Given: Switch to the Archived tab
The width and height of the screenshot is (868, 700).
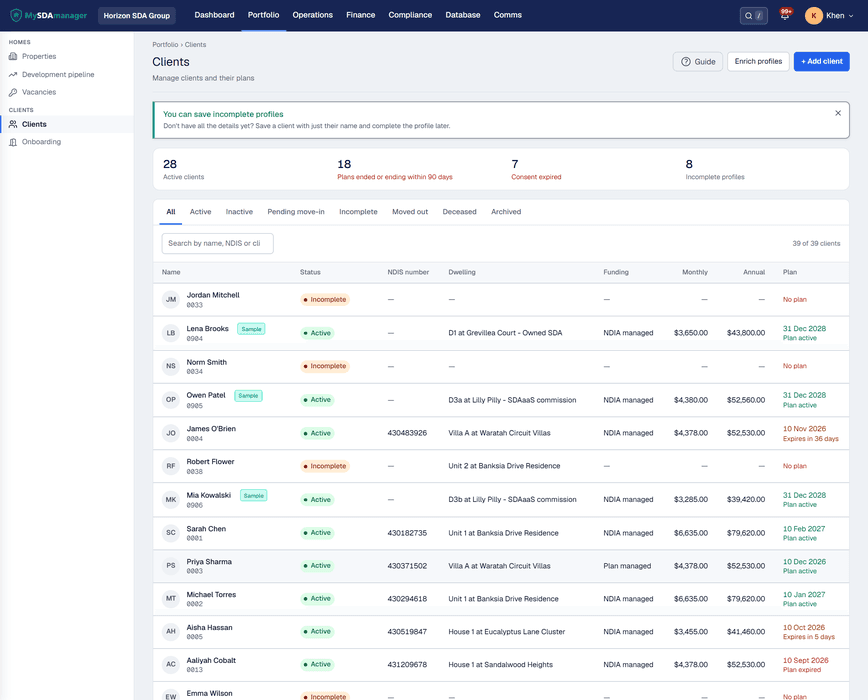Looking at the screenshot, I should [506, 212].
